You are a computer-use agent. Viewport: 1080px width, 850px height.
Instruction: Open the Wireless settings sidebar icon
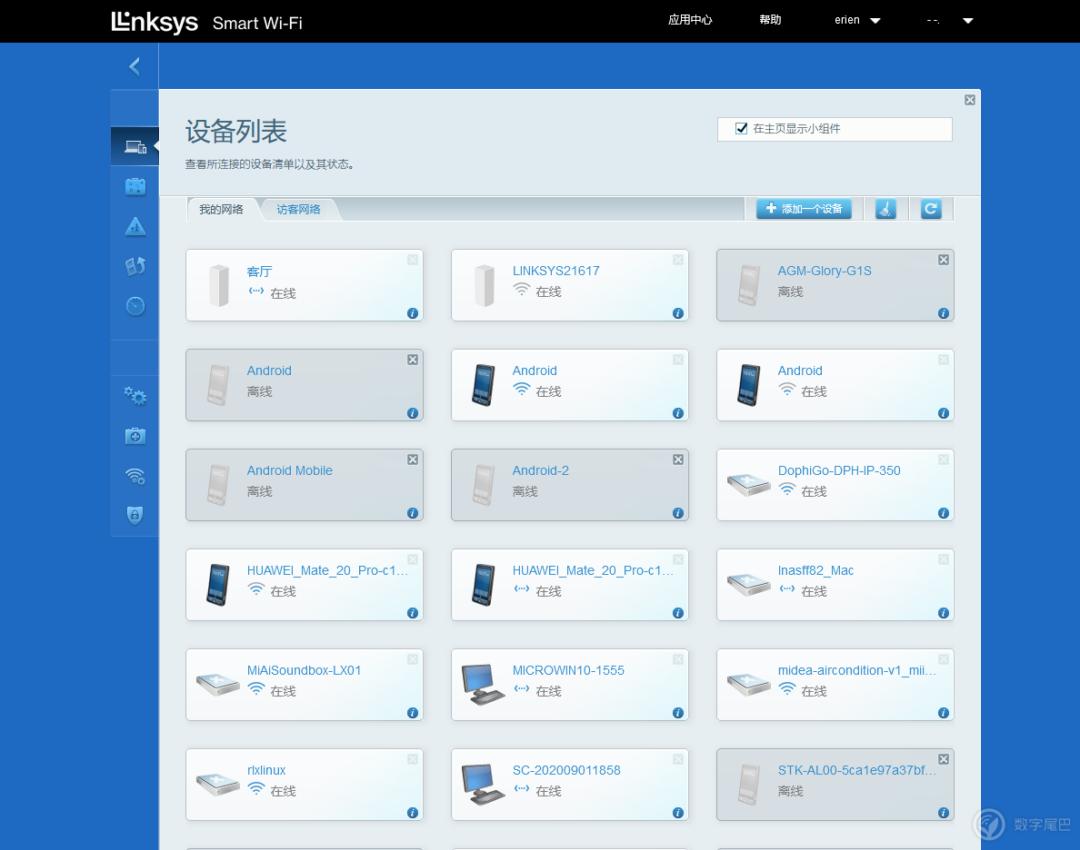tap(135, 476)
